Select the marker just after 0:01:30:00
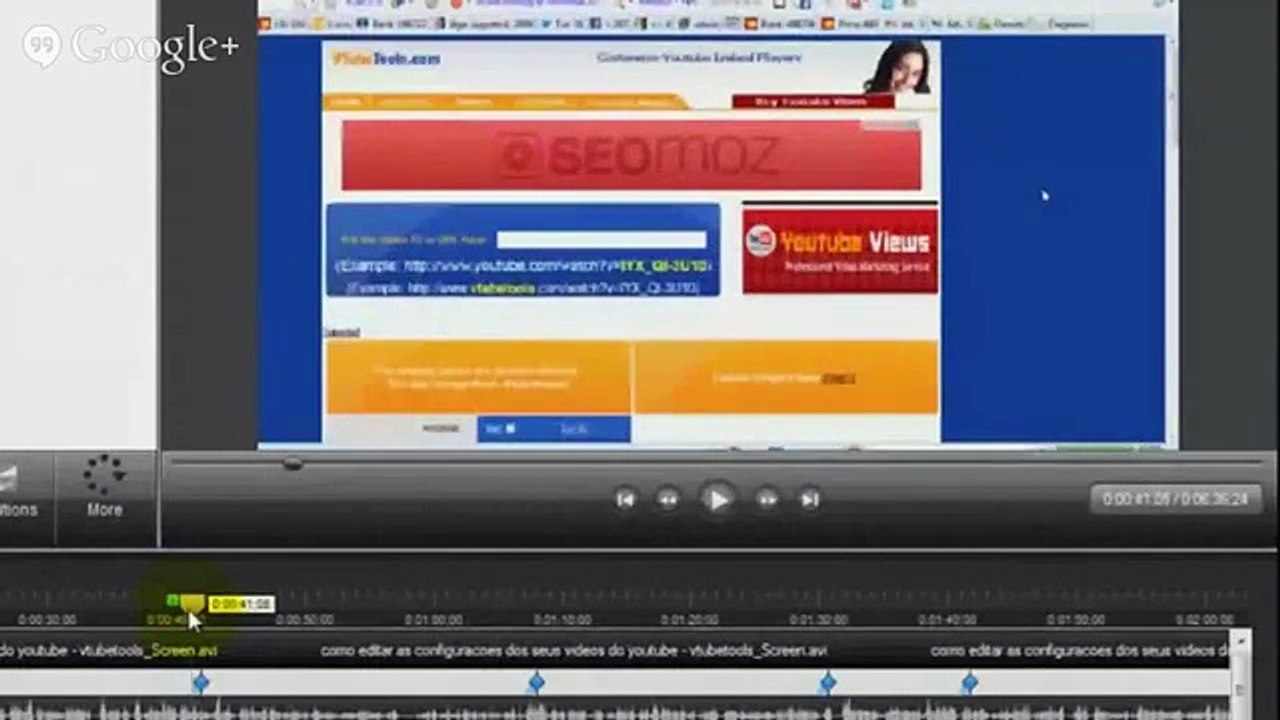The height and width of the screenshot is (720, 1280). (827, 683)
